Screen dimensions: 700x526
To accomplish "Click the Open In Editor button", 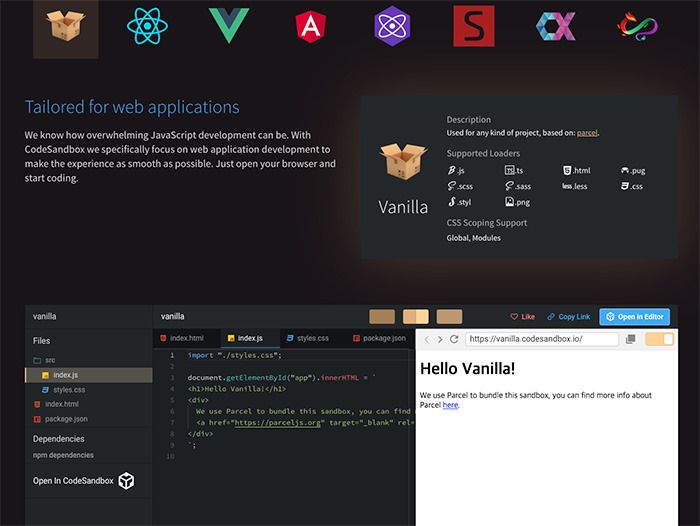I will click(634, 317).
